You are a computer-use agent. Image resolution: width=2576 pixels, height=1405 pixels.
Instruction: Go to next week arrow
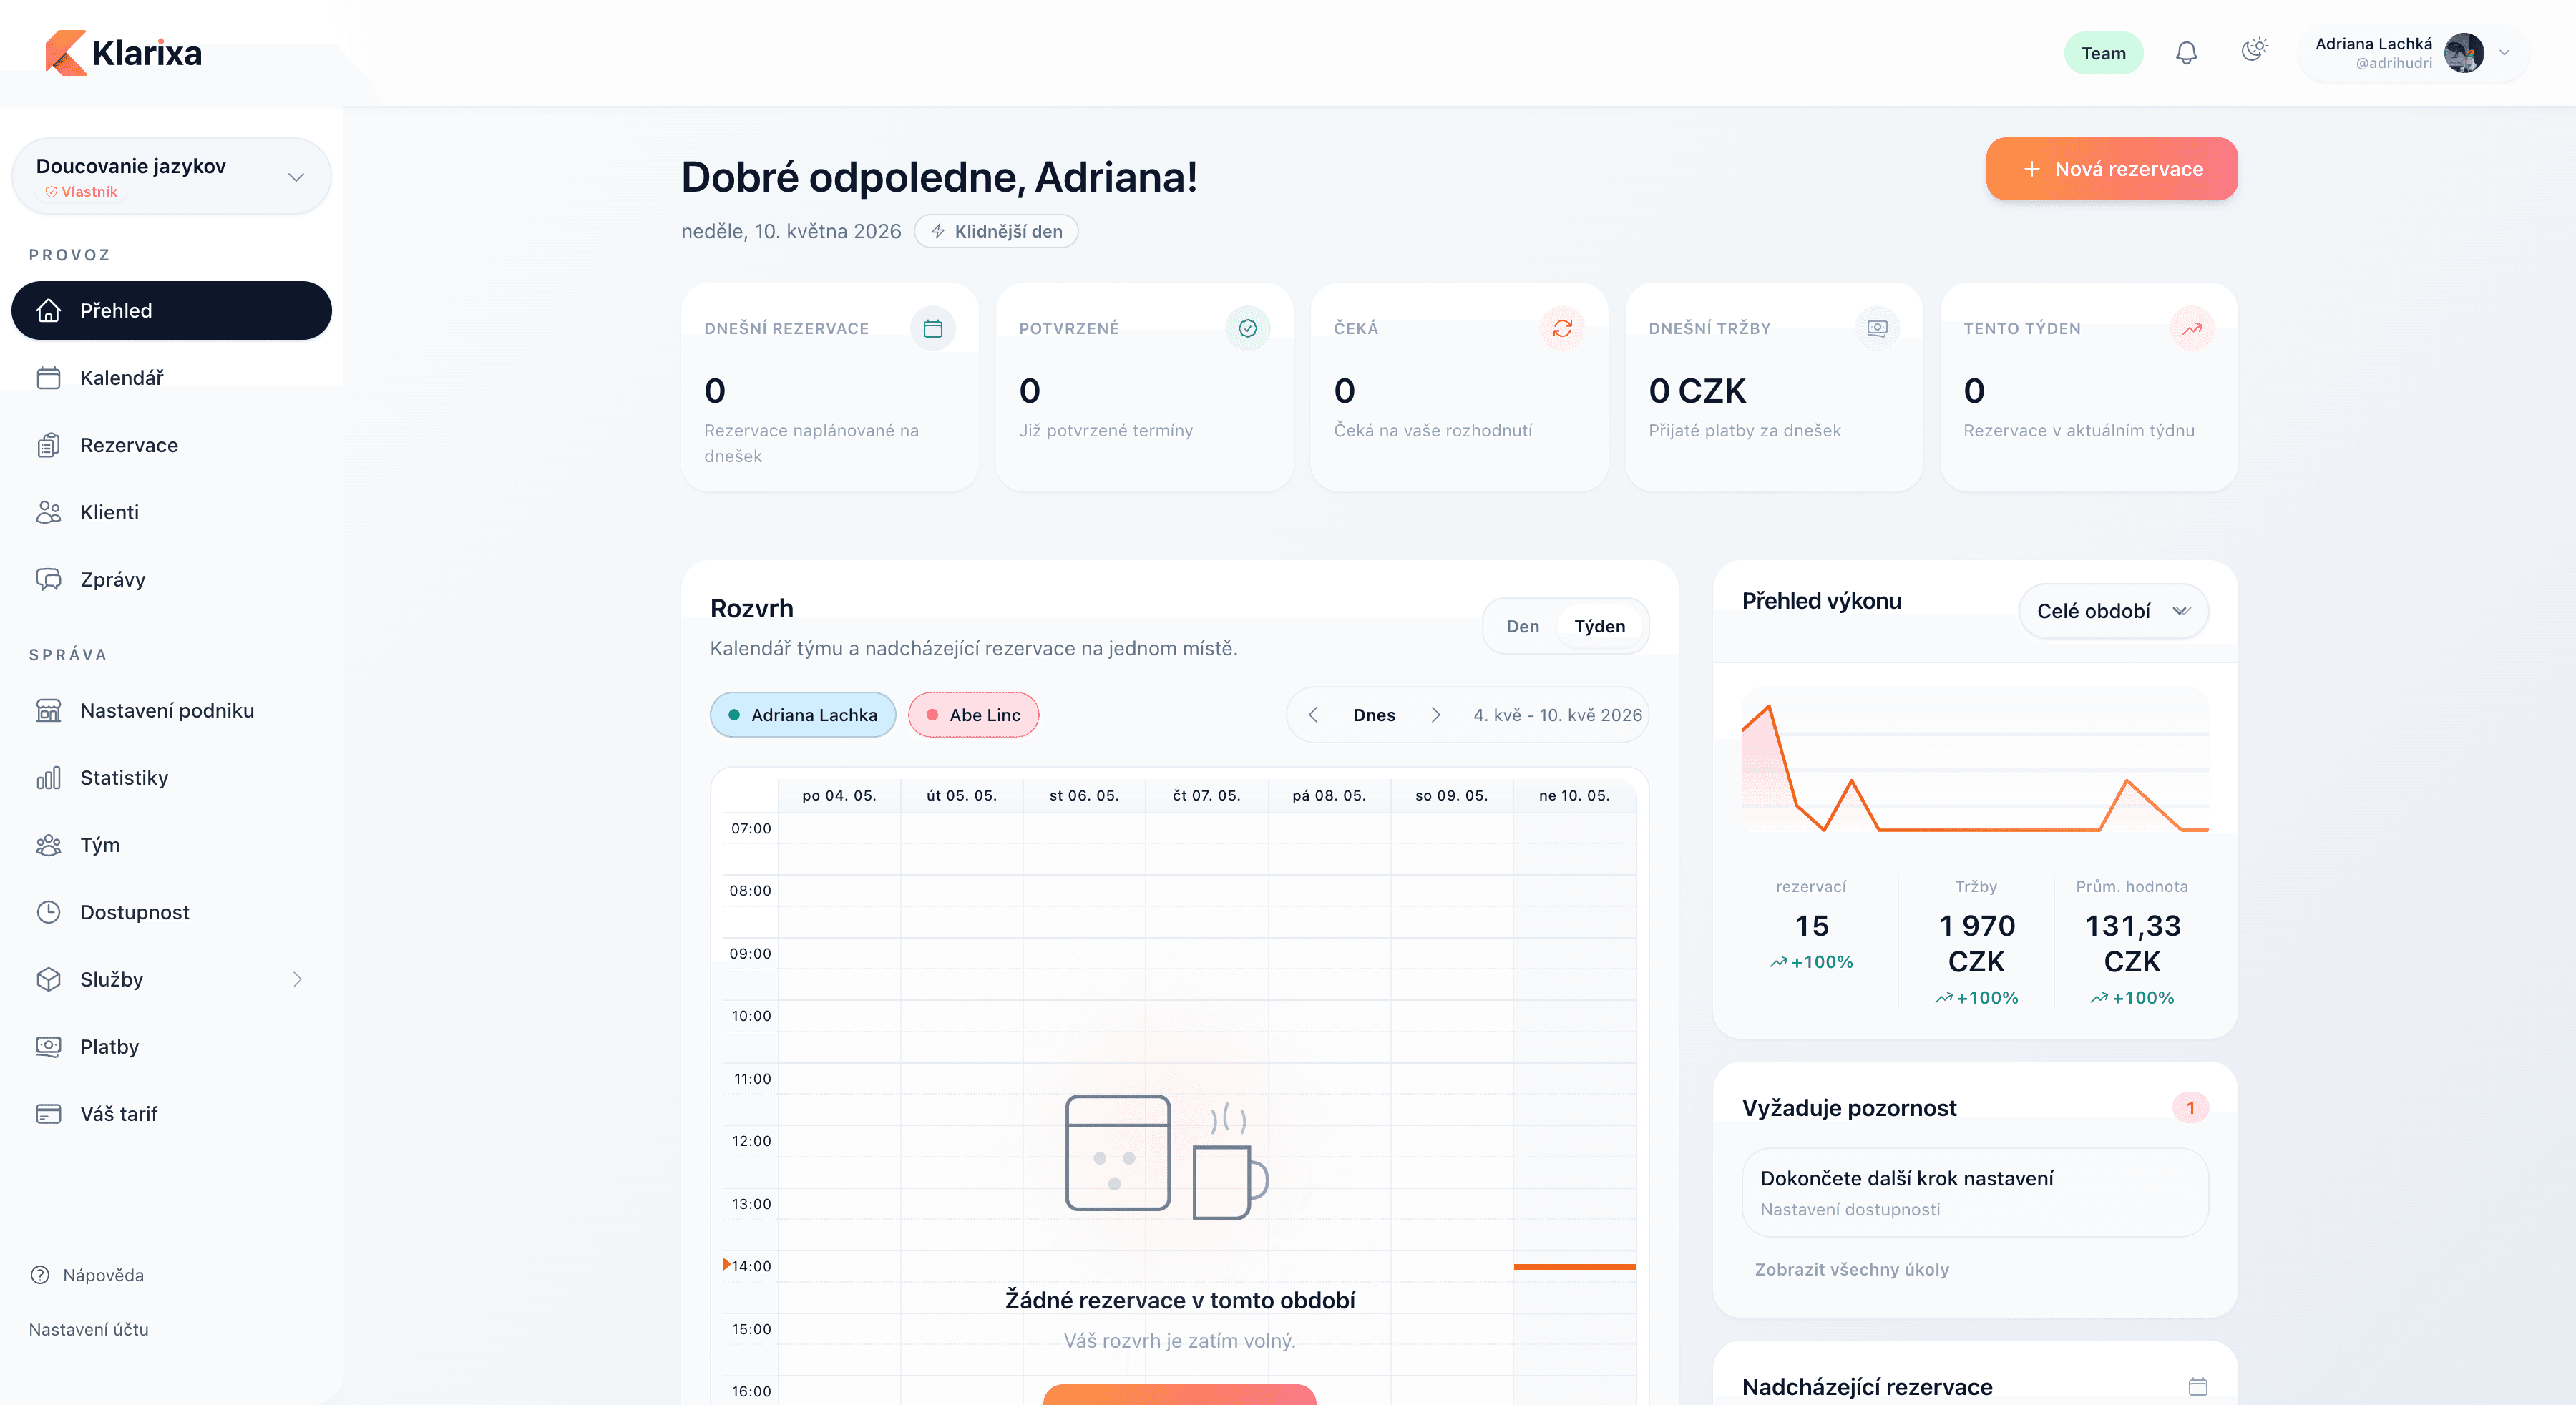pyautogui.click(x=1435, y=715)
